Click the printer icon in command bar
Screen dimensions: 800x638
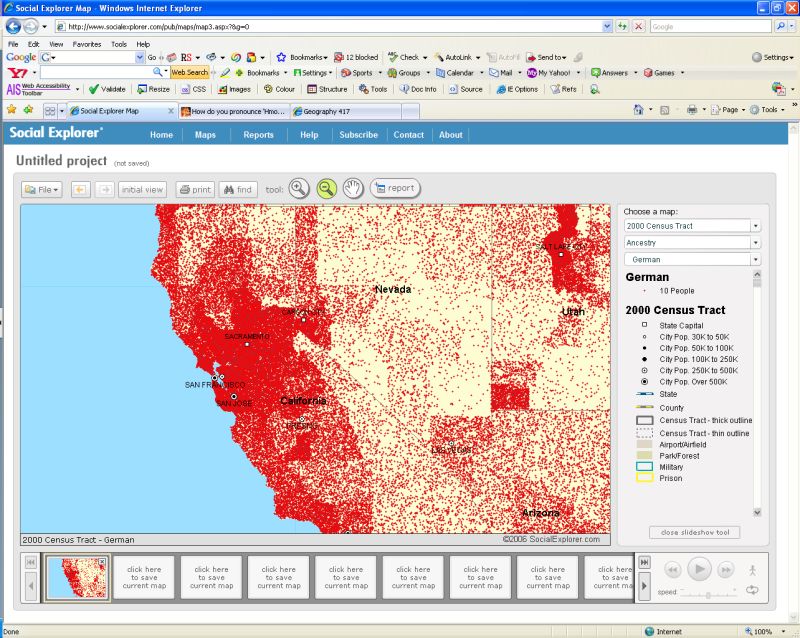[692, 109]
